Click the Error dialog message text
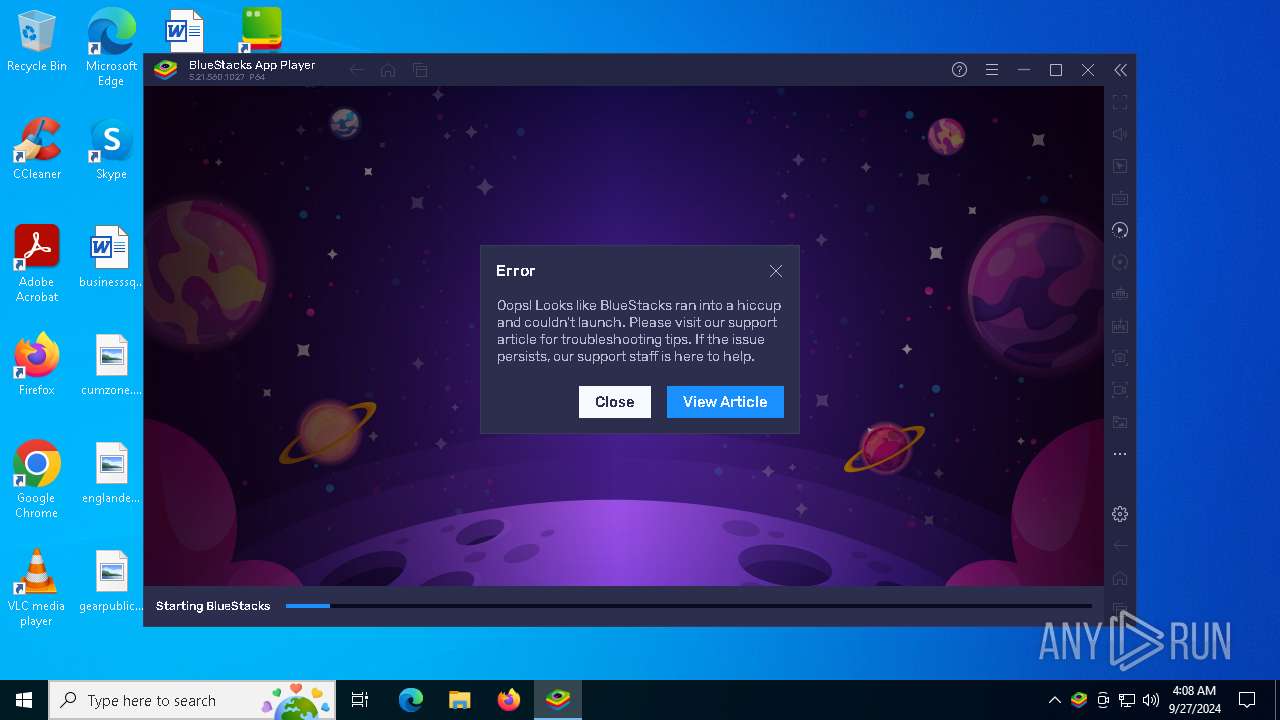The image size is (1280, 720). [x=639, y=331]
